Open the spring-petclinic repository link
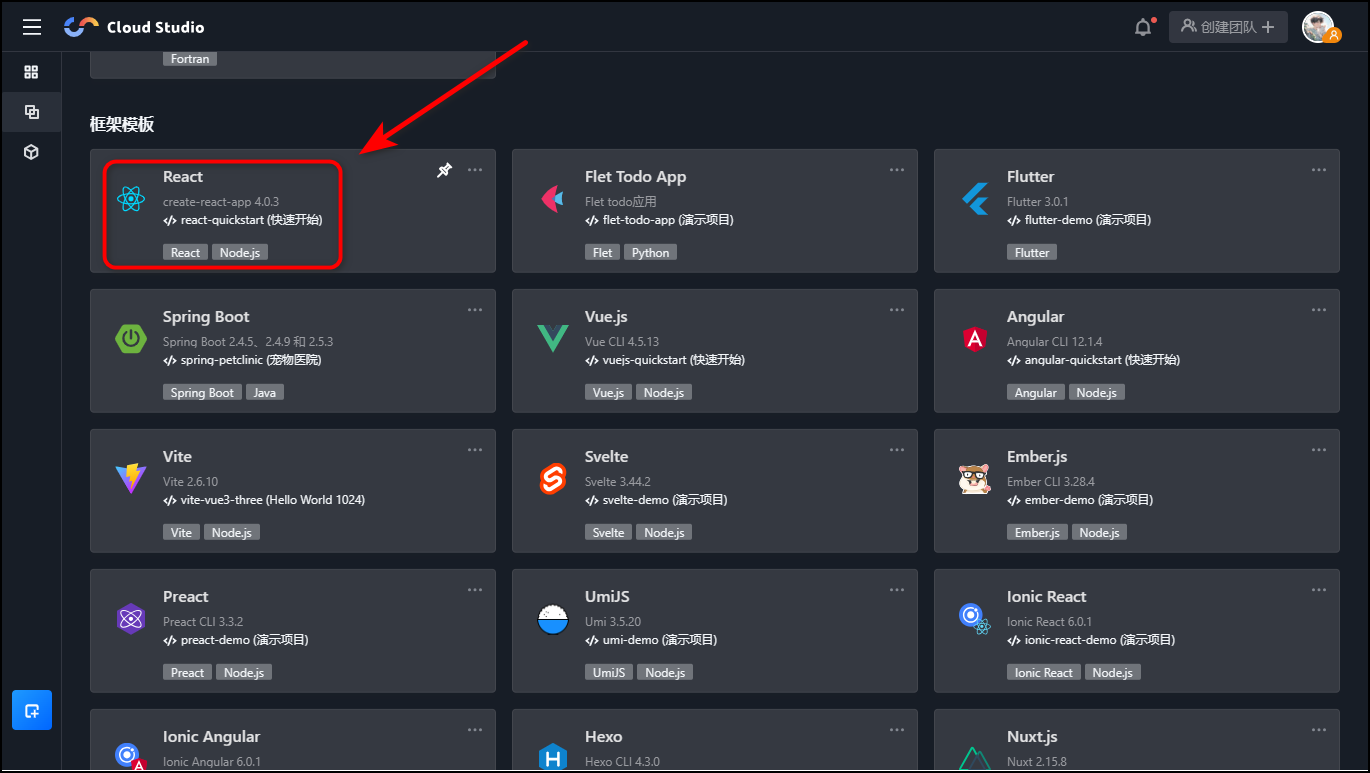This screenshot has height=773, width=1370. coord(242,360)
